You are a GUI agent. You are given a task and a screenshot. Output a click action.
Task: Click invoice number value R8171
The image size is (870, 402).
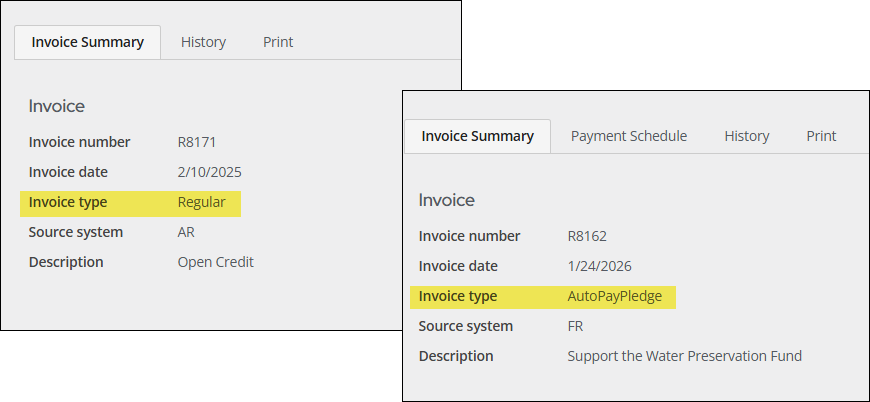tap(196, 142)
